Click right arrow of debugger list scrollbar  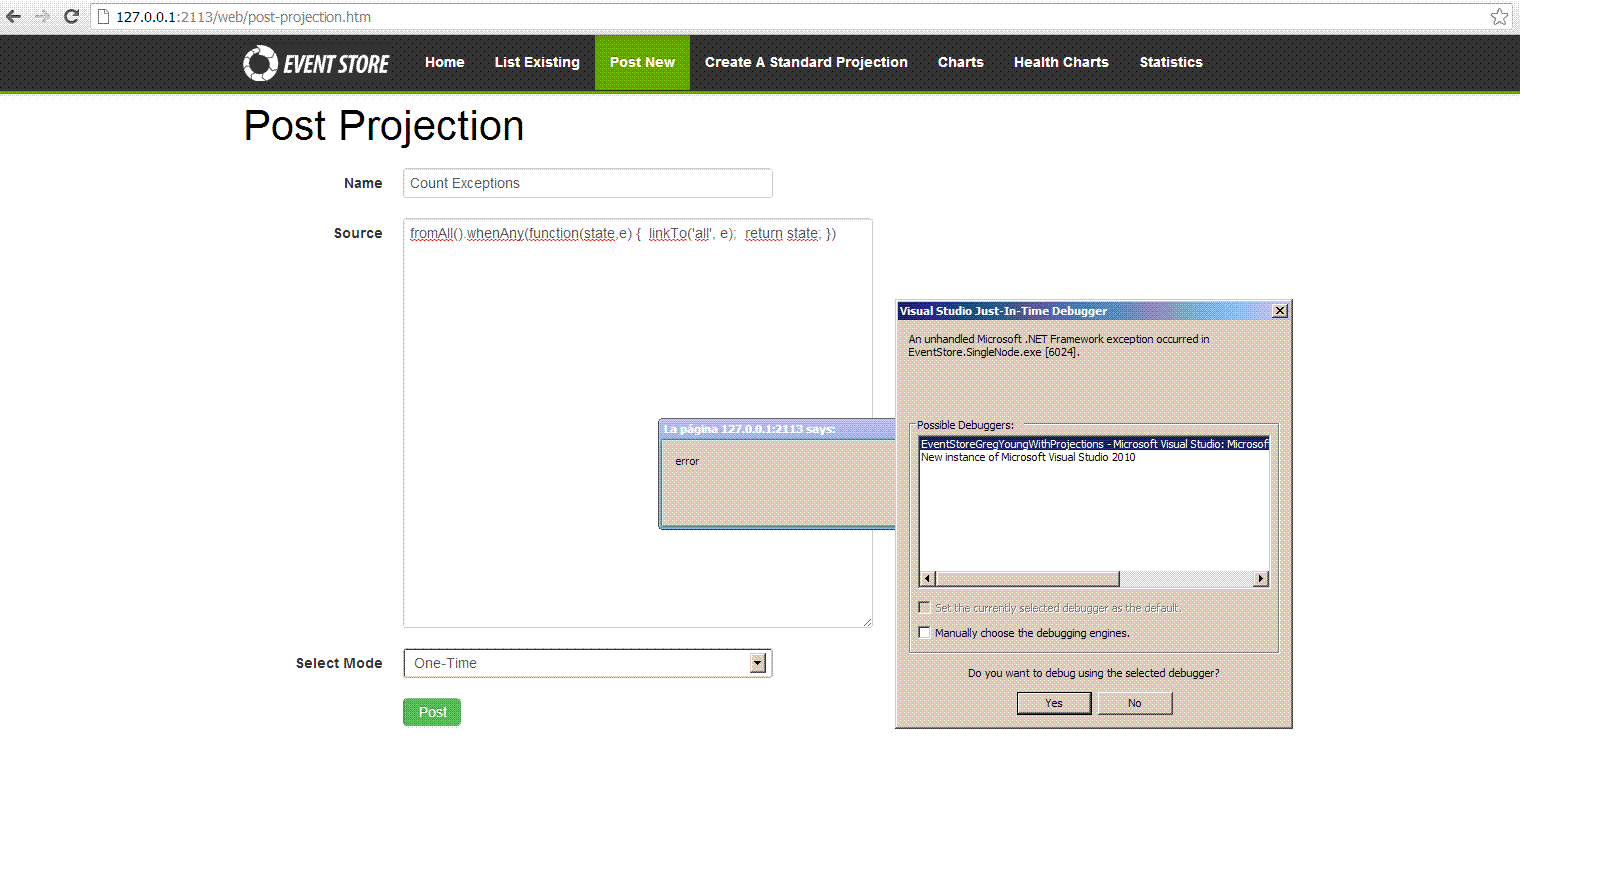pos(1261,579)
